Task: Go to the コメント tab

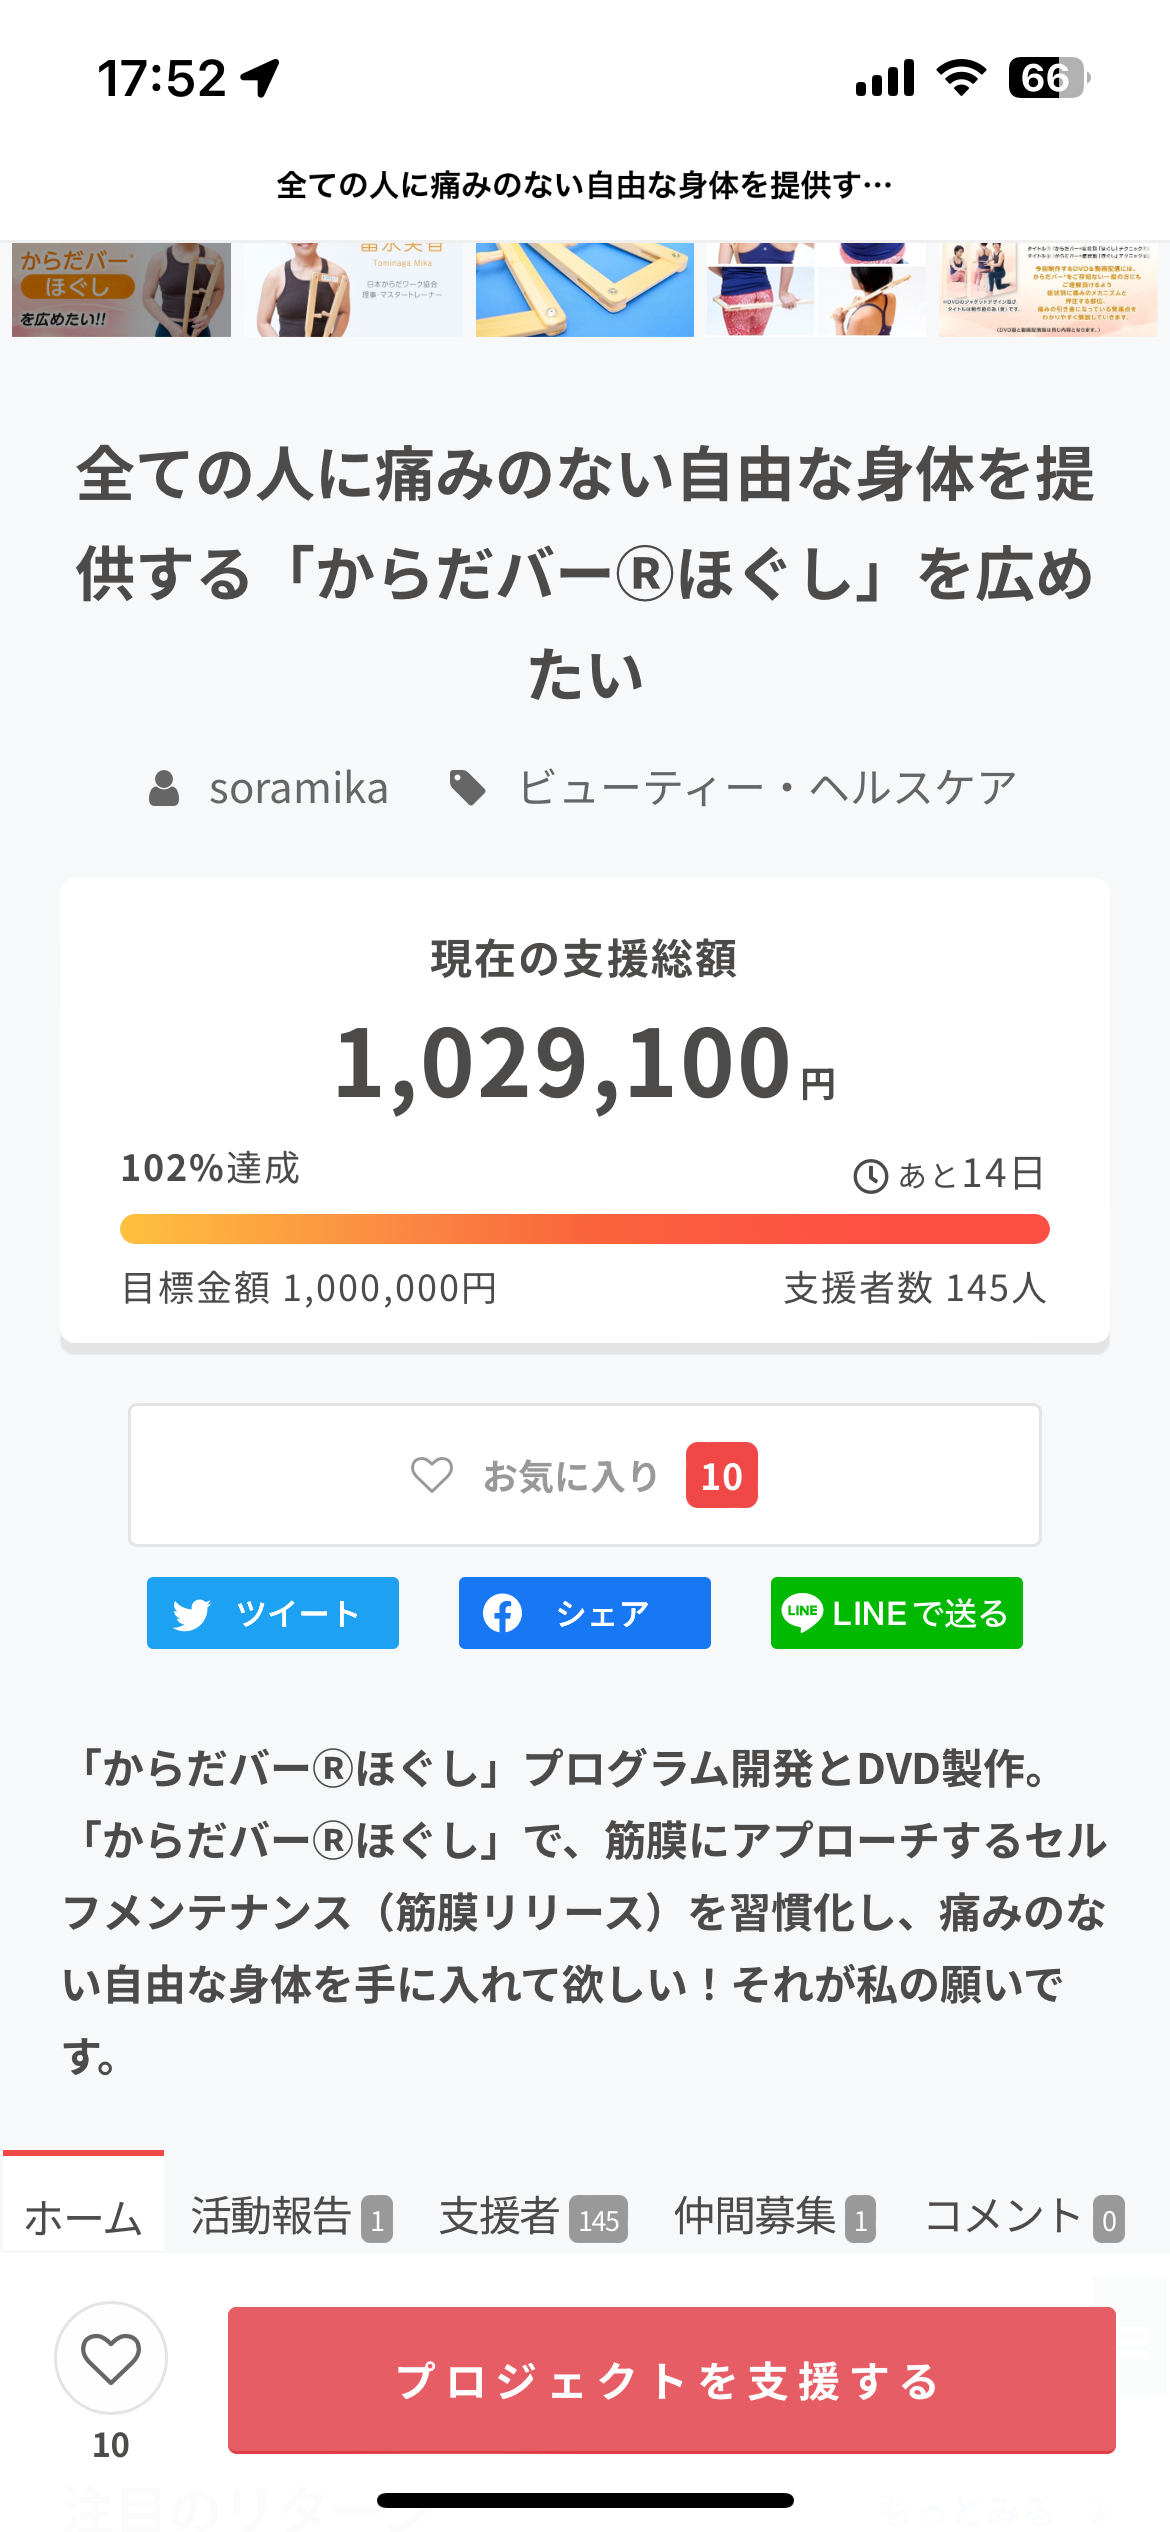Action: point(1024,2217)
